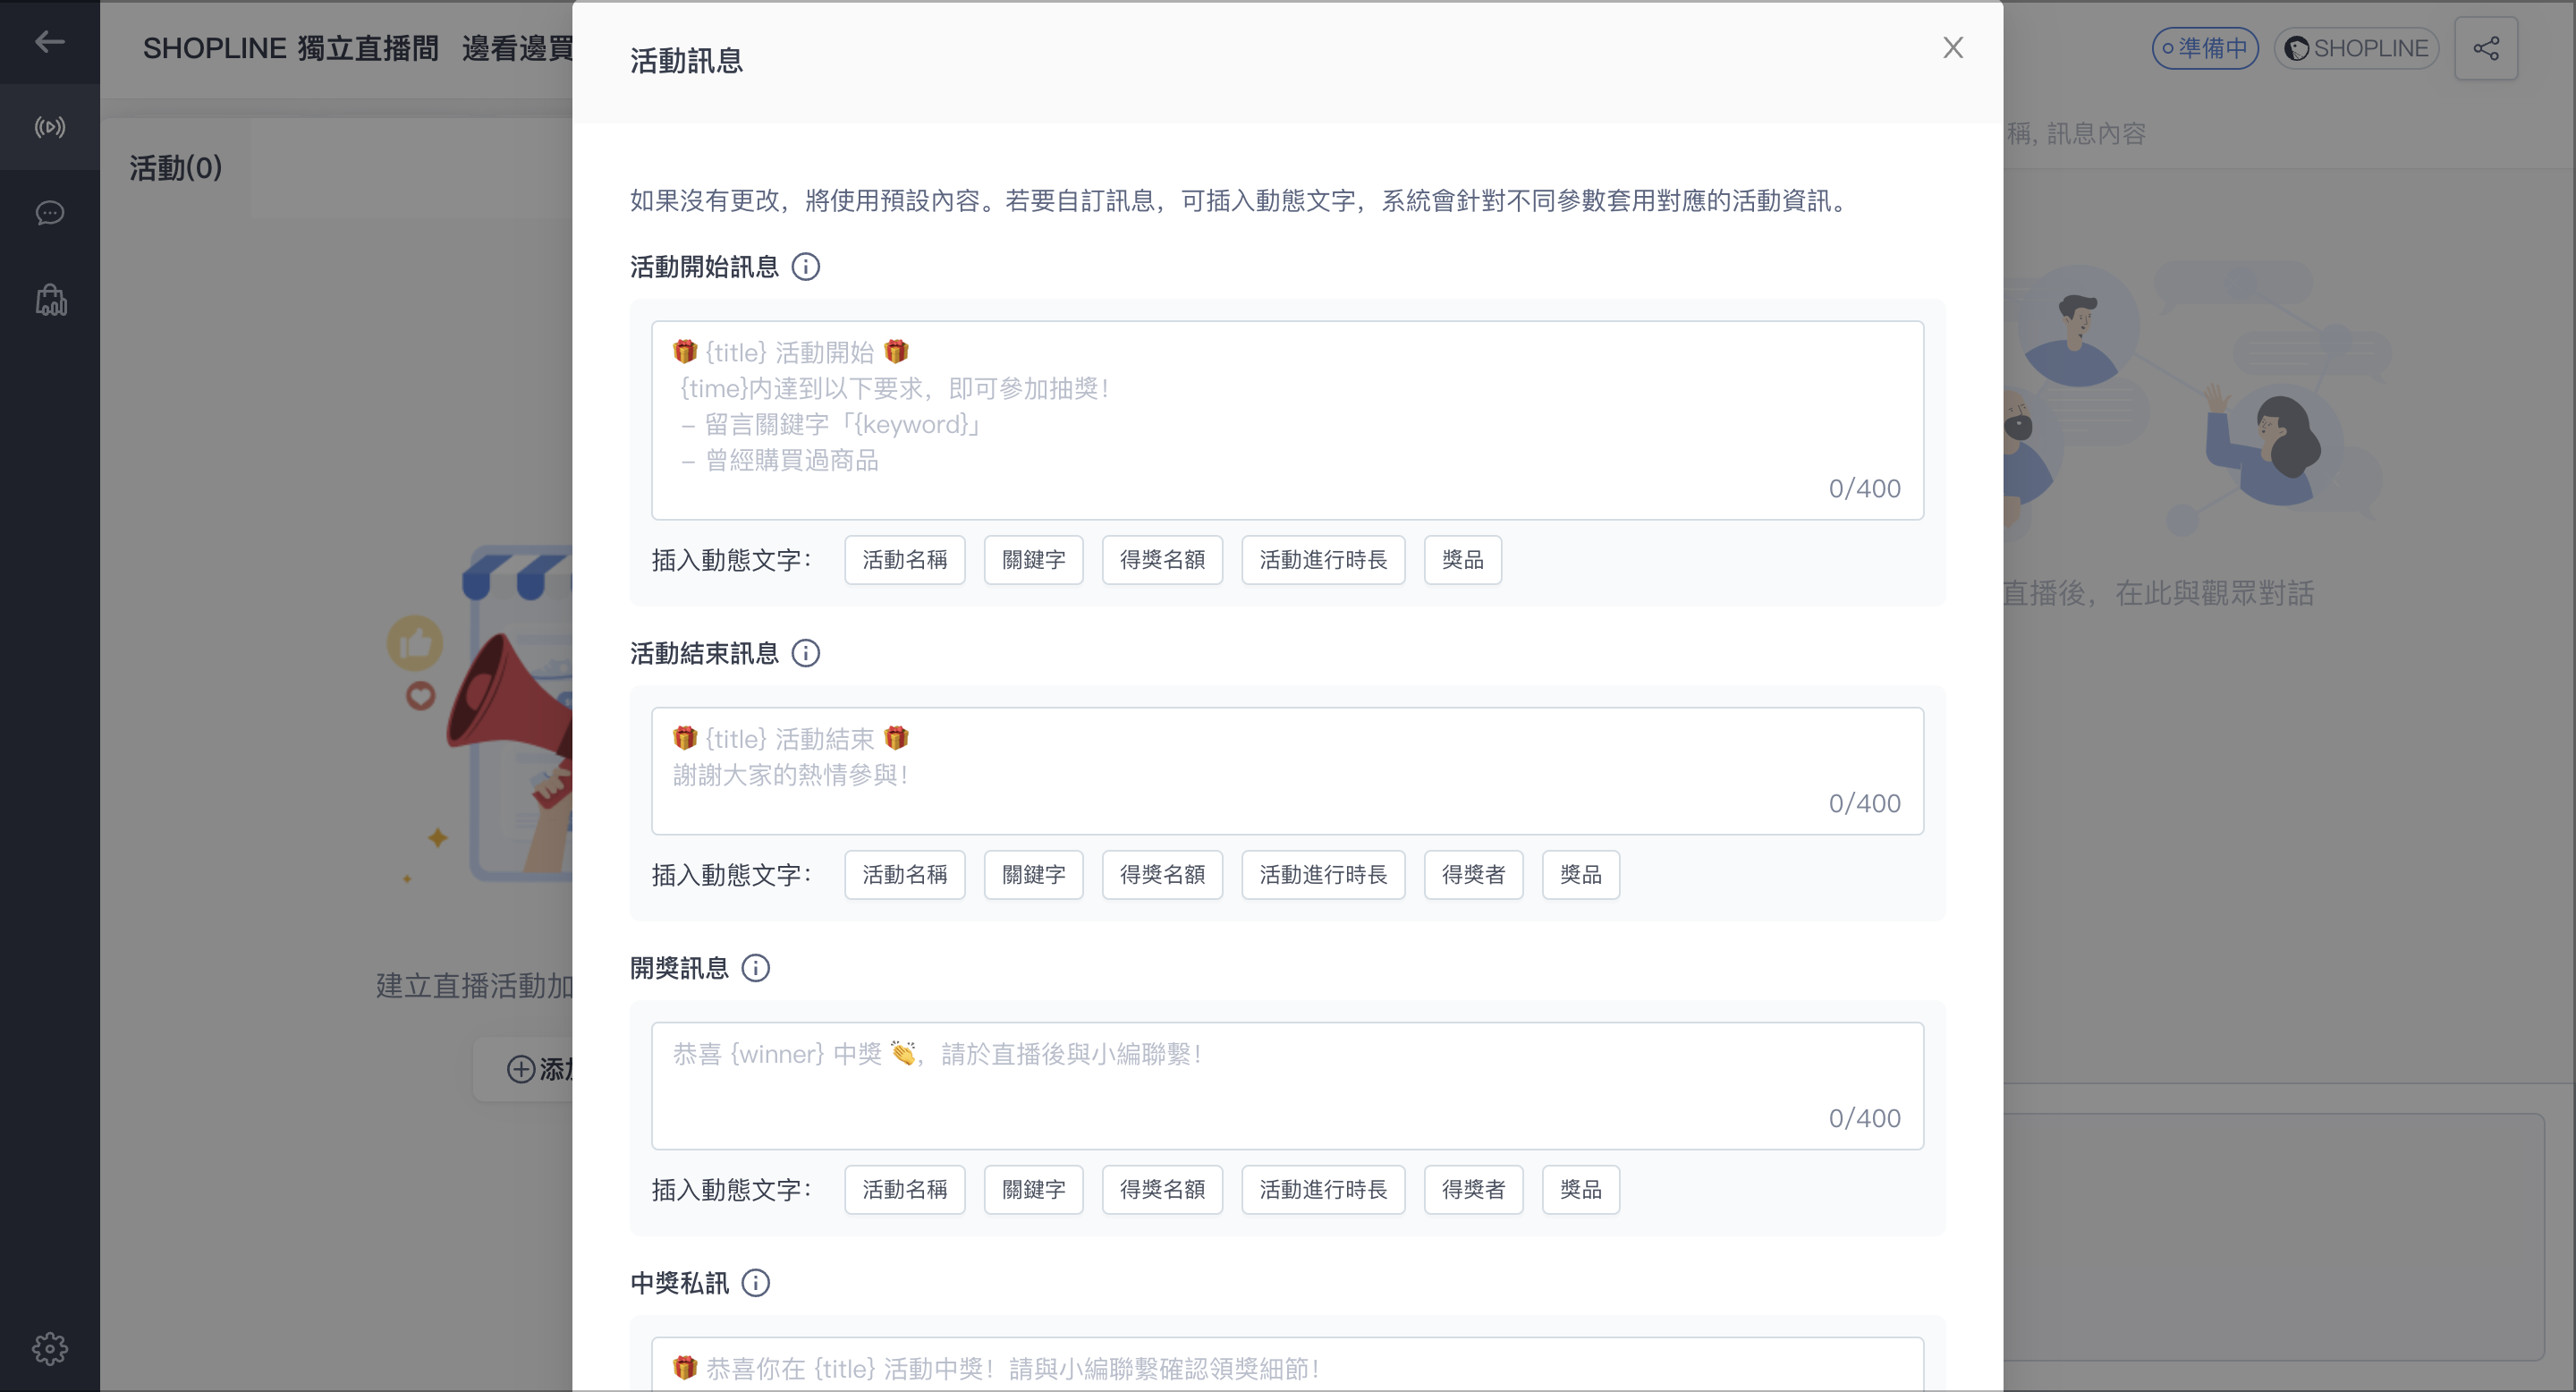Insert 得獎者 into end message
This screenshot has height=1392, width=2576.
[x=1473, y=875]
